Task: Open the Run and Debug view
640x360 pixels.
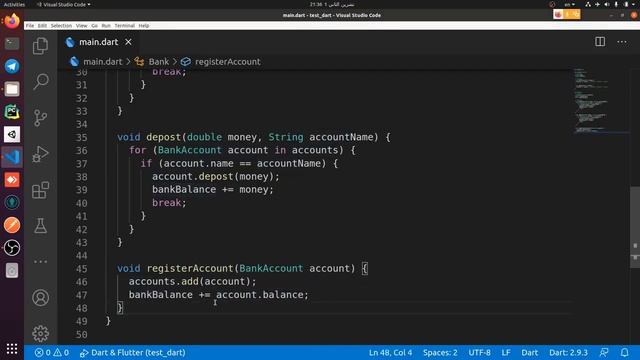Action: click(x=40, y=154)
